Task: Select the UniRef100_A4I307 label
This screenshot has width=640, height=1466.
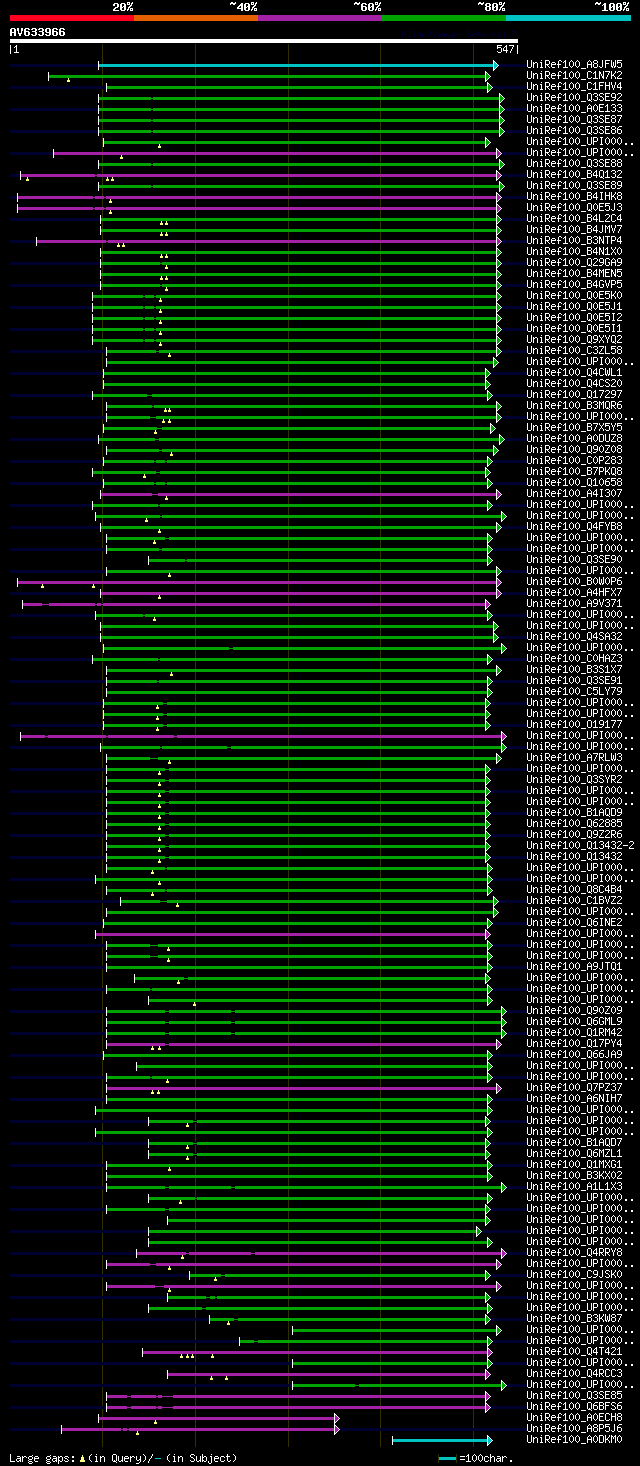Action: click(x=574, y=494)
